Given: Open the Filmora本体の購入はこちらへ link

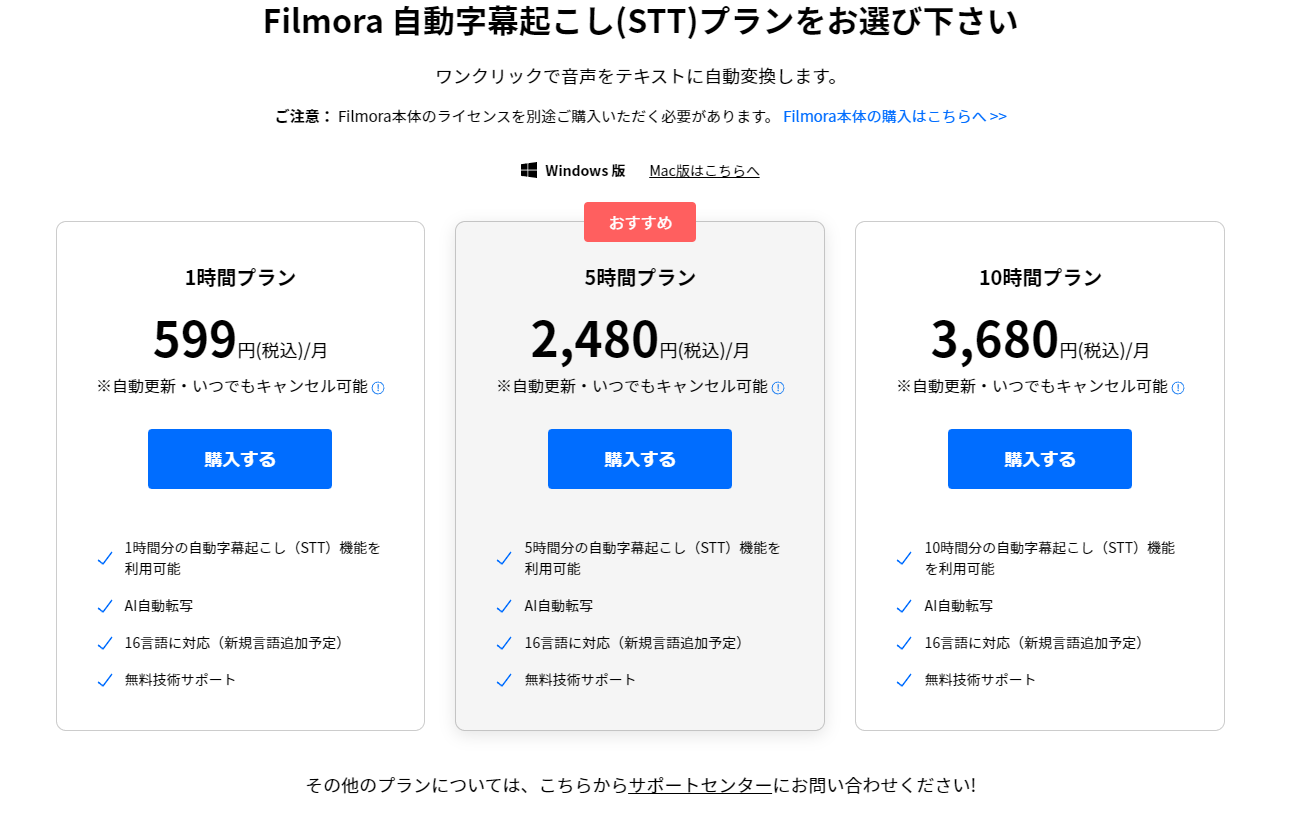Looking at the screenshot, I should 895,116.
